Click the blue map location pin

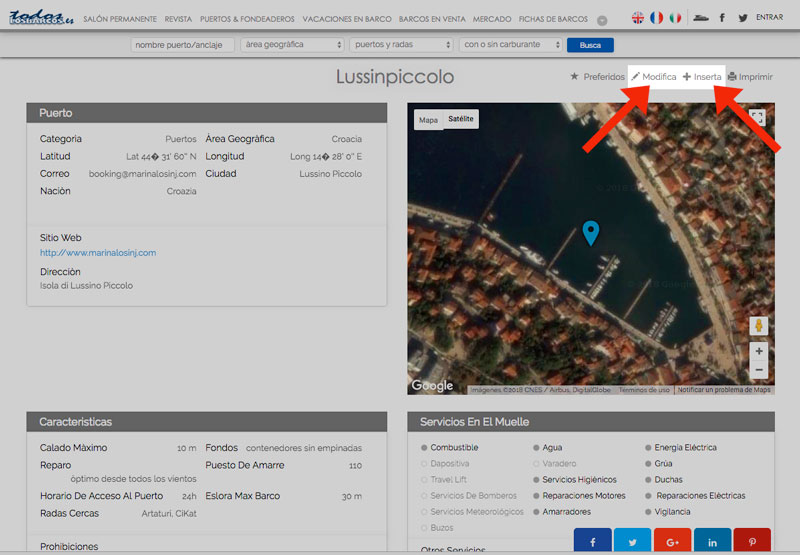591,233
